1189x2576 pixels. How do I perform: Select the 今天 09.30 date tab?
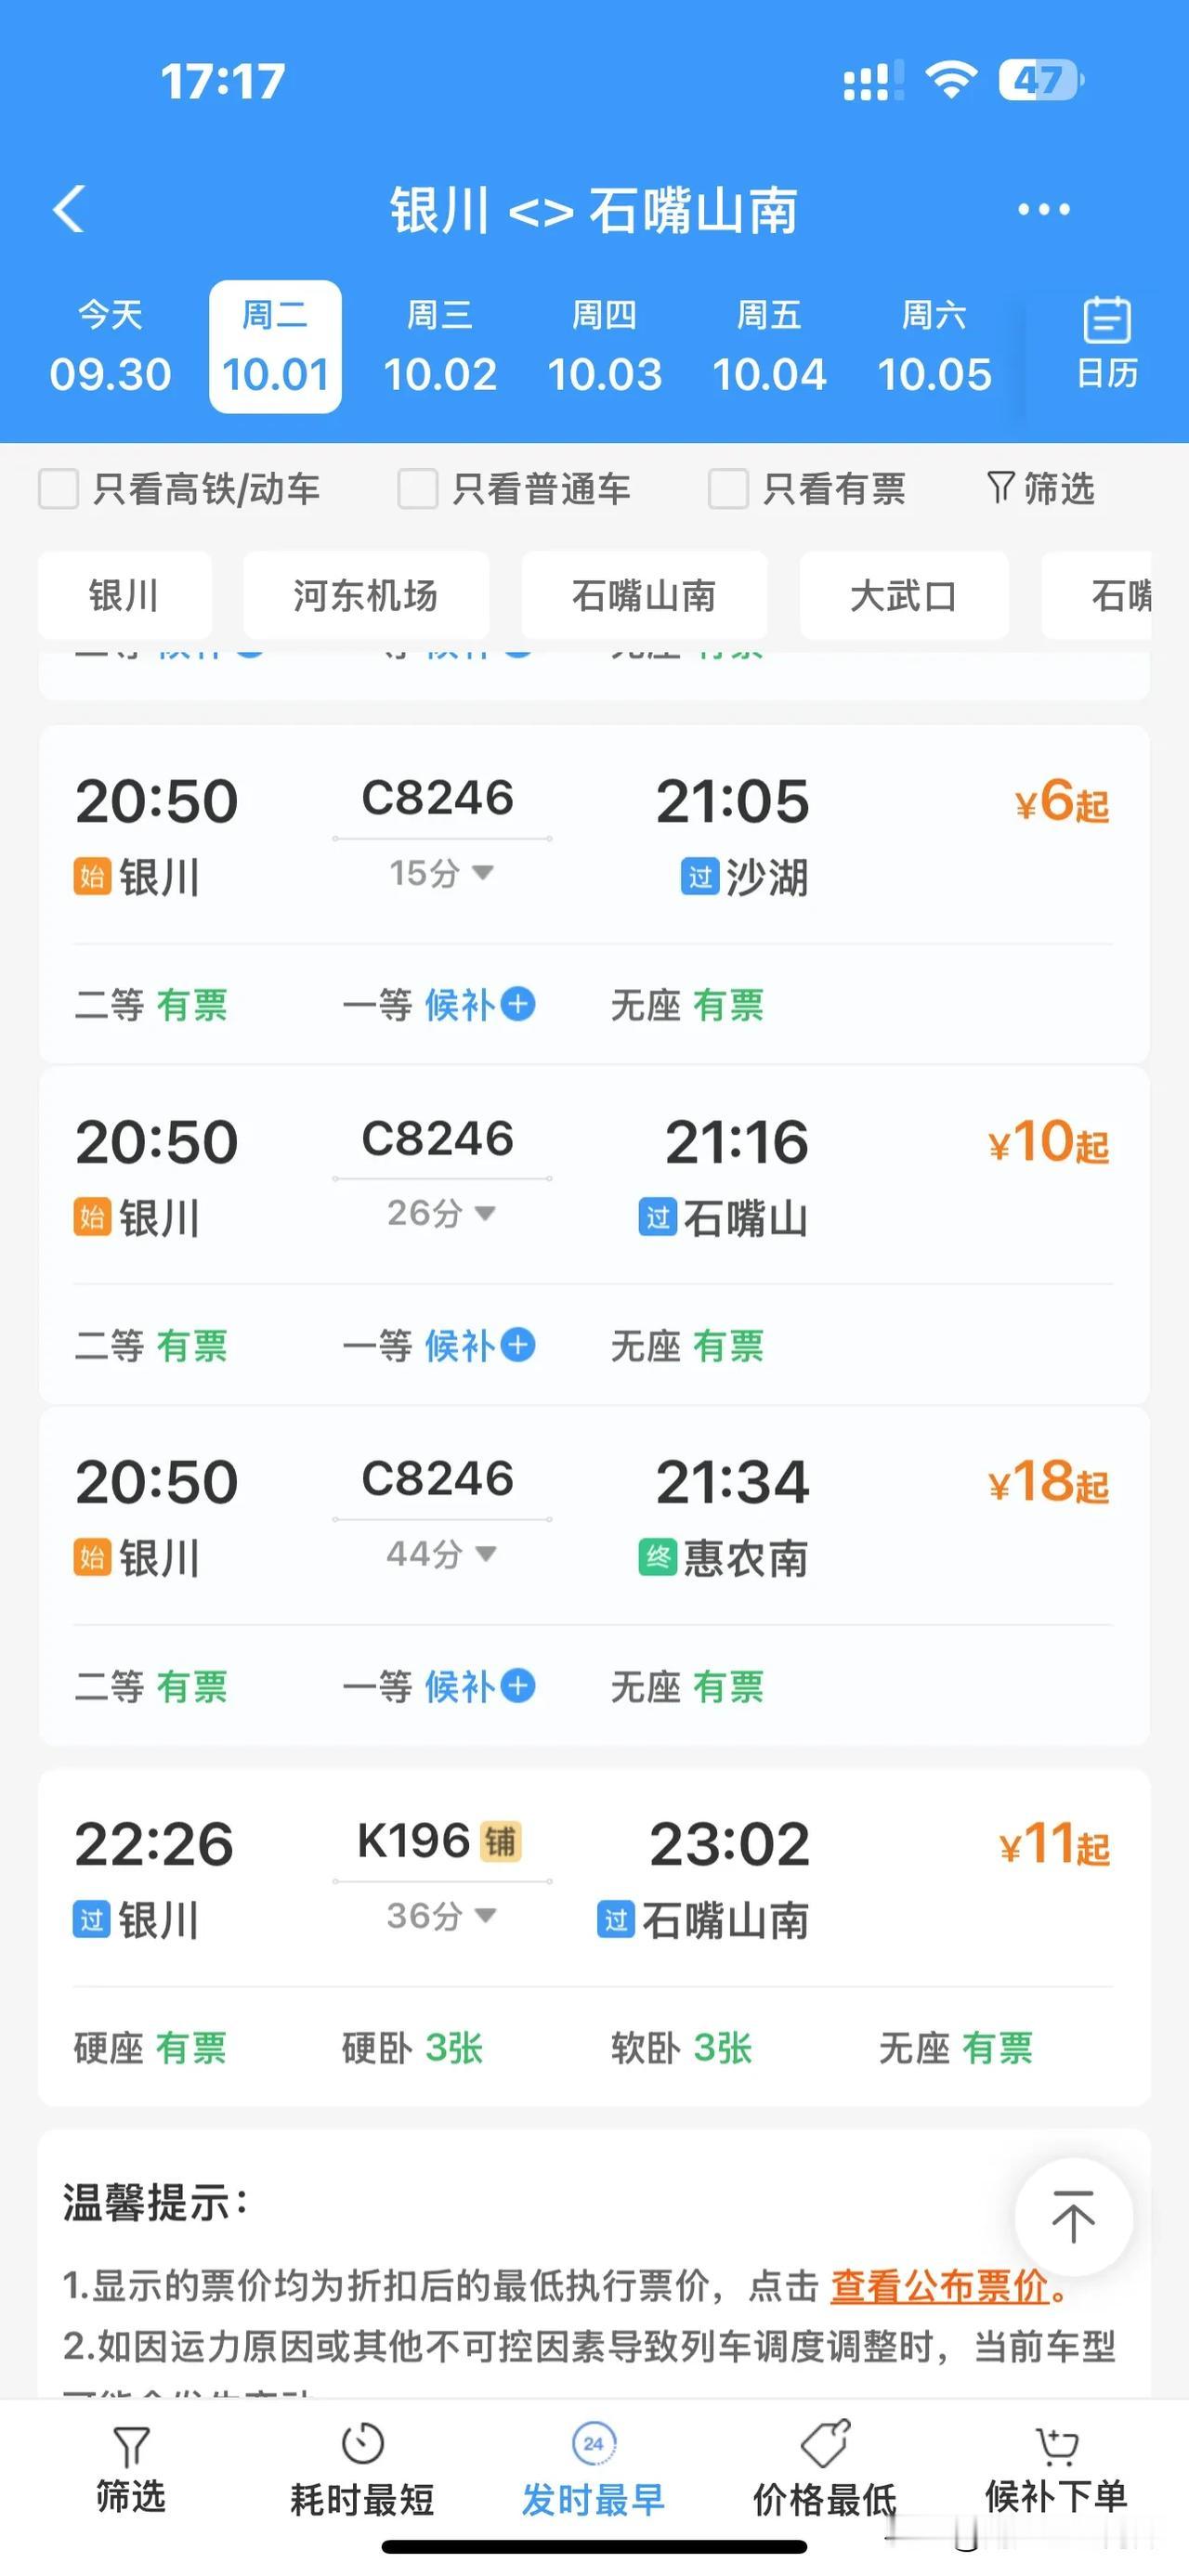click(x=111, y=347)
